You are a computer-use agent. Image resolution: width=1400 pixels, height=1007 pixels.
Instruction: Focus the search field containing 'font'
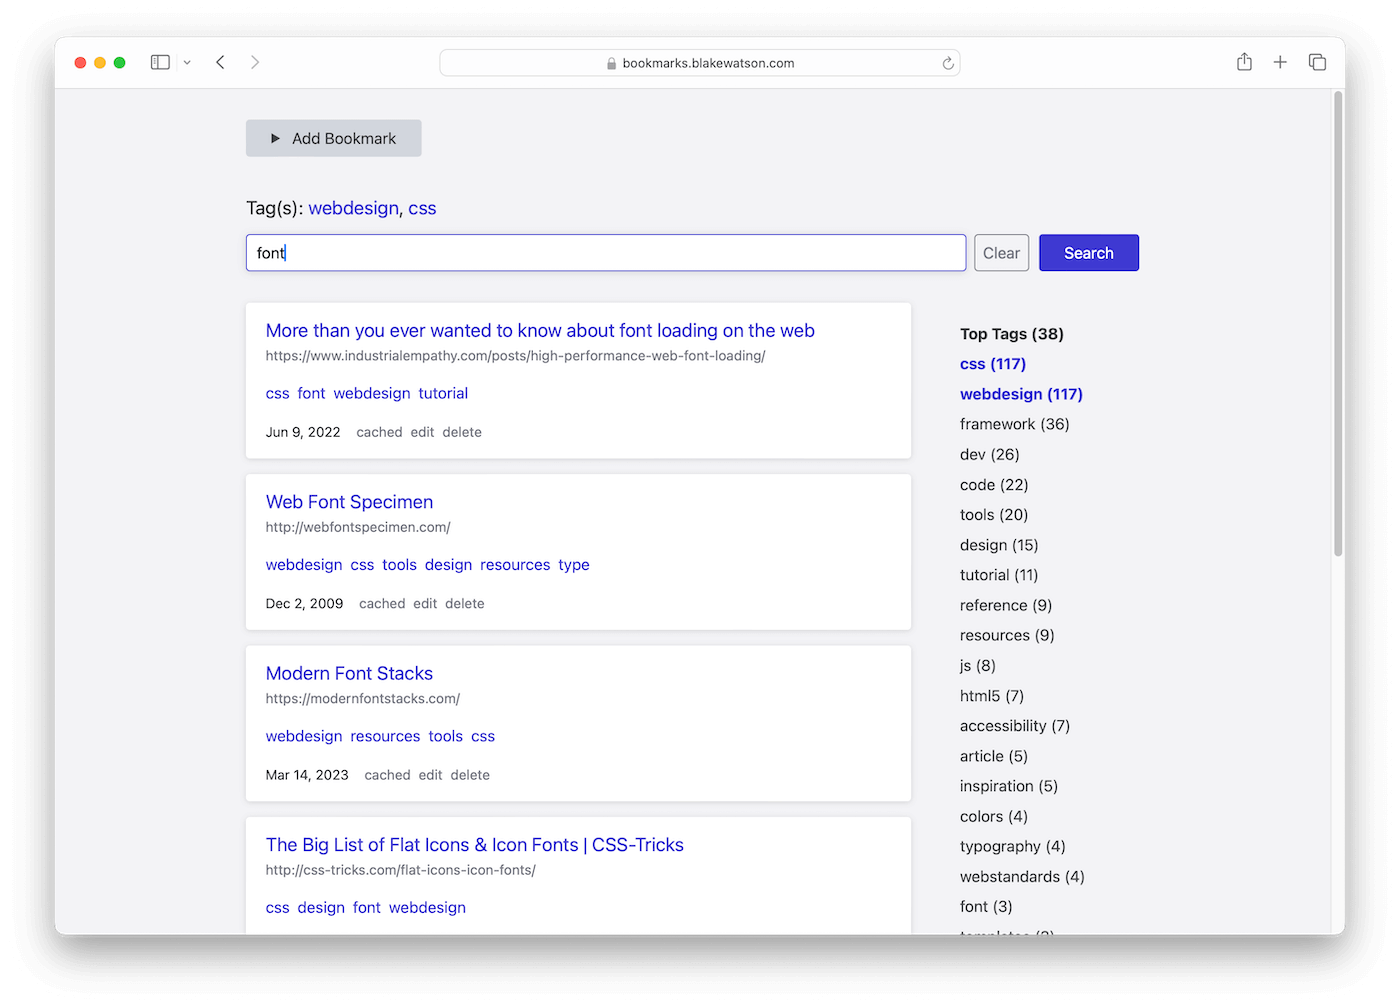tap(606, 253)
